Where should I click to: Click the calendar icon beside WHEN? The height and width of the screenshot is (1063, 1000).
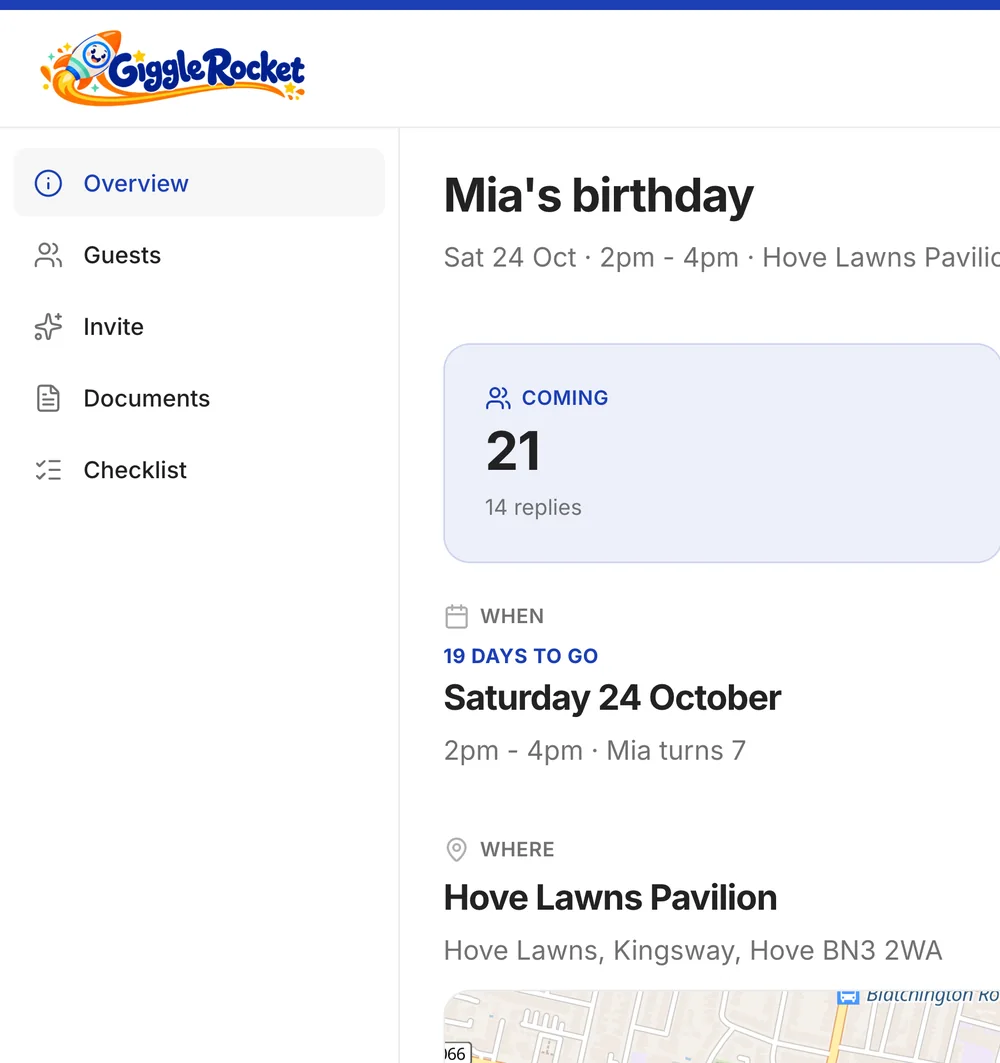tap(456, 616)
